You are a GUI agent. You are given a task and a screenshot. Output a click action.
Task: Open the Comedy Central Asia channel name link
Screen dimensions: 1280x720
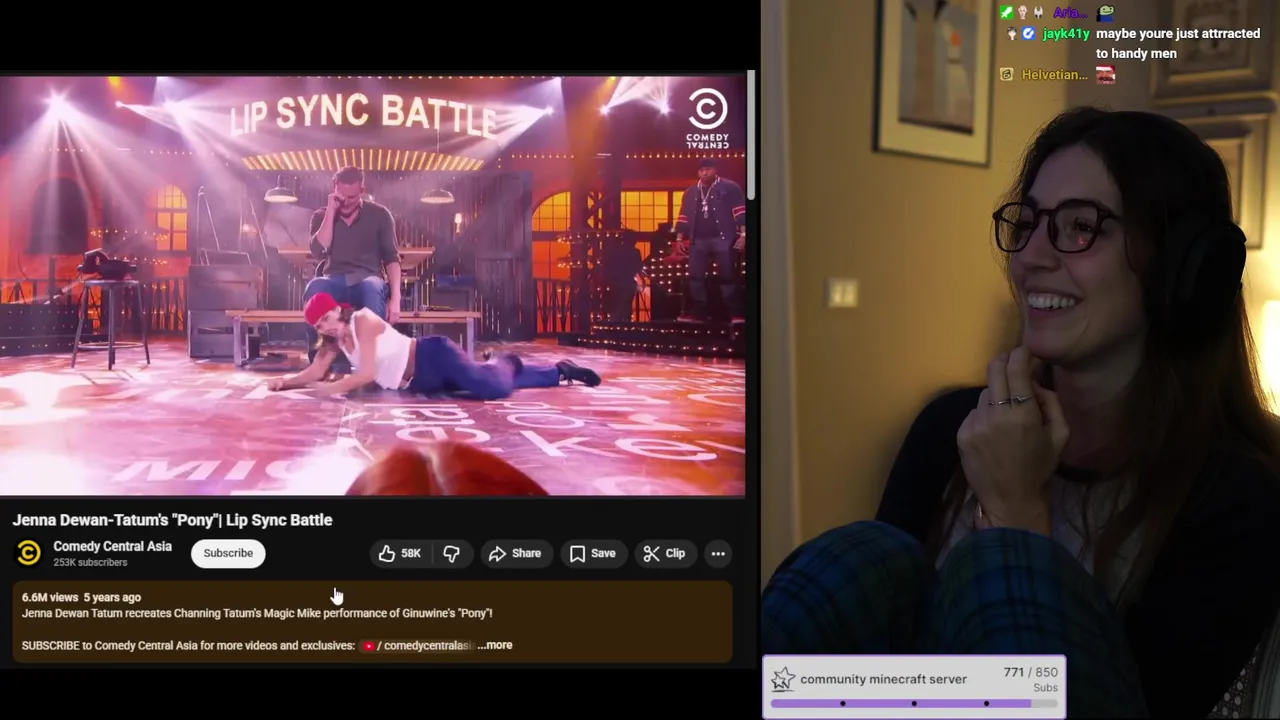[112, 547]
